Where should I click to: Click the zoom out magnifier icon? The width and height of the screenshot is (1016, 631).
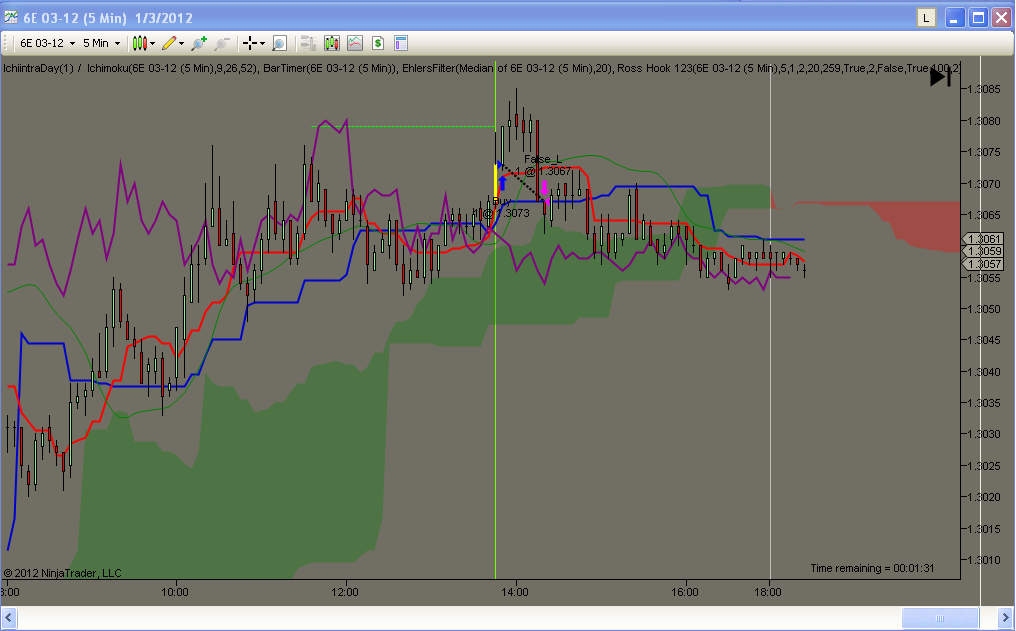point(222,43)
